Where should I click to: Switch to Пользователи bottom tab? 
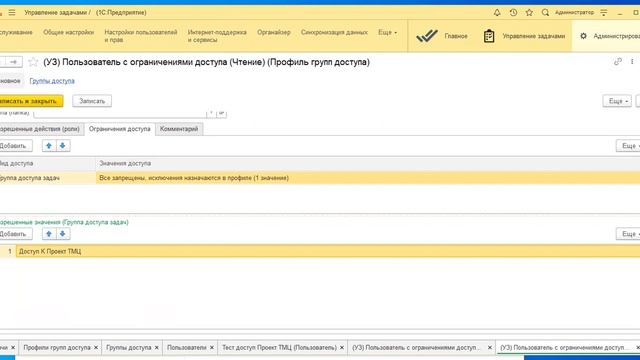pos(187,347)
